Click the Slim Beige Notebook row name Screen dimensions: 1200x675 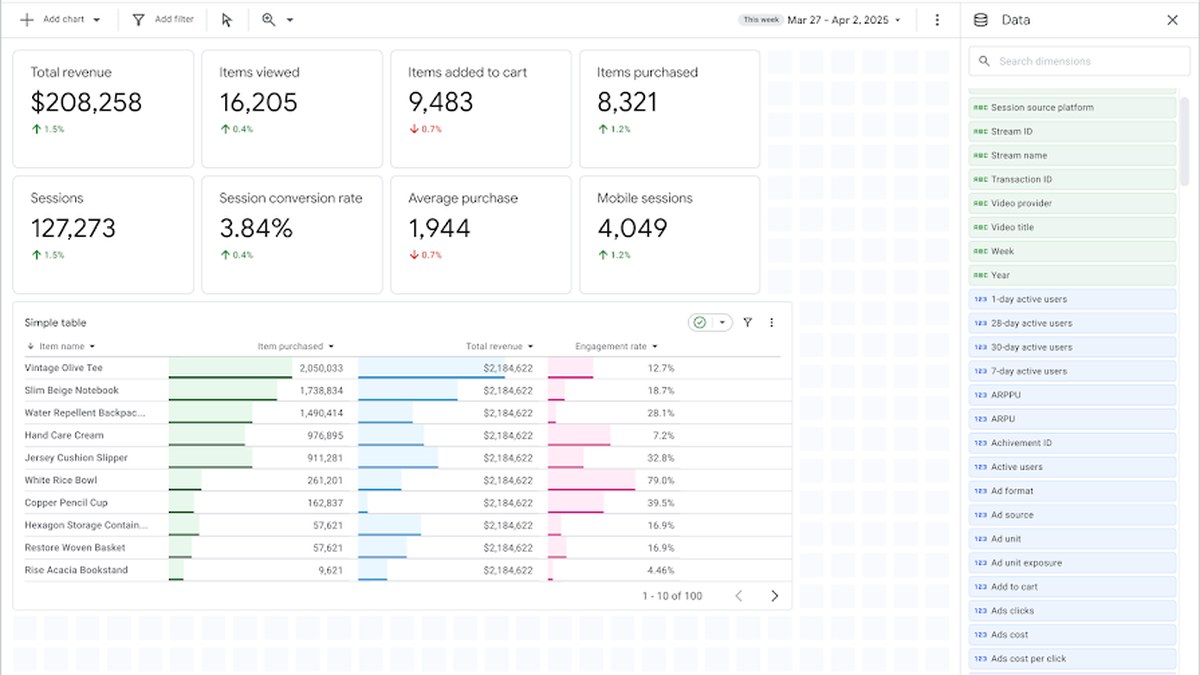72,390
